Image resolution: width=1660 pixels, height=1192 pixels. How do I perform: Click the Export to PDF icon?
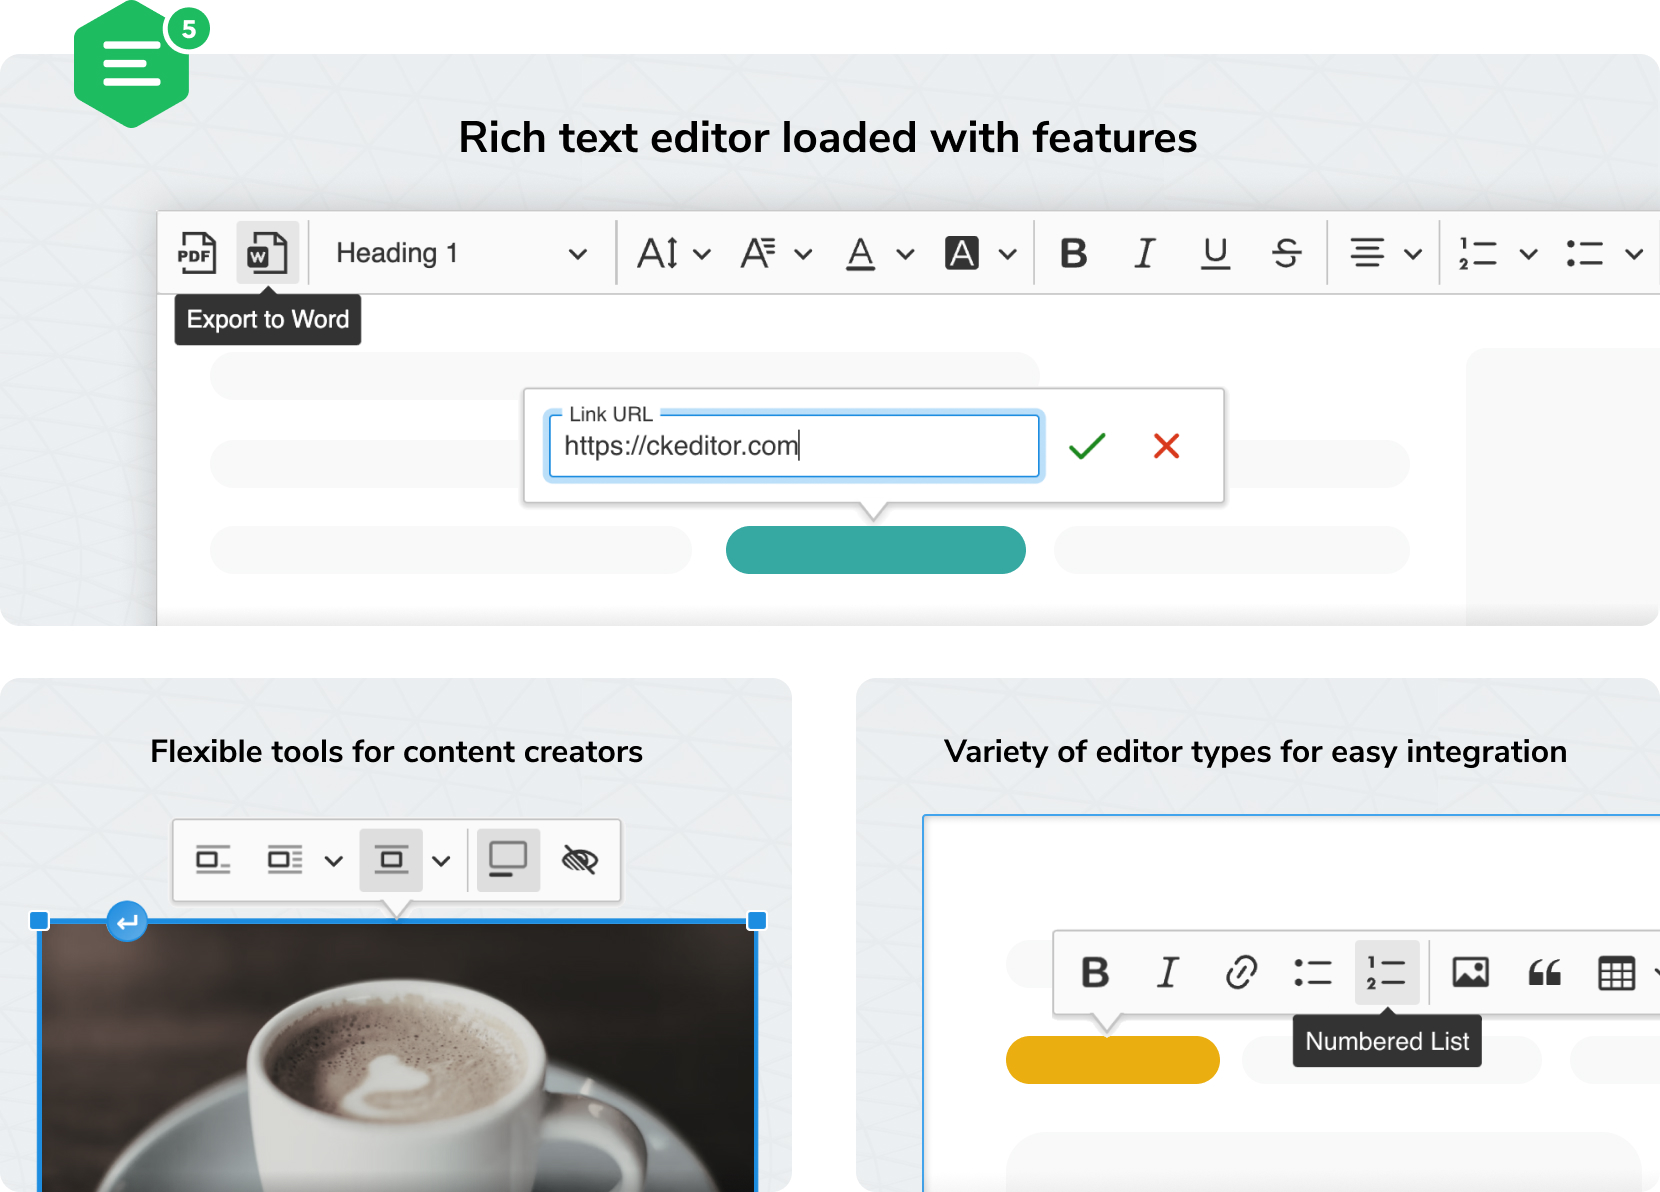coord(197,252)
